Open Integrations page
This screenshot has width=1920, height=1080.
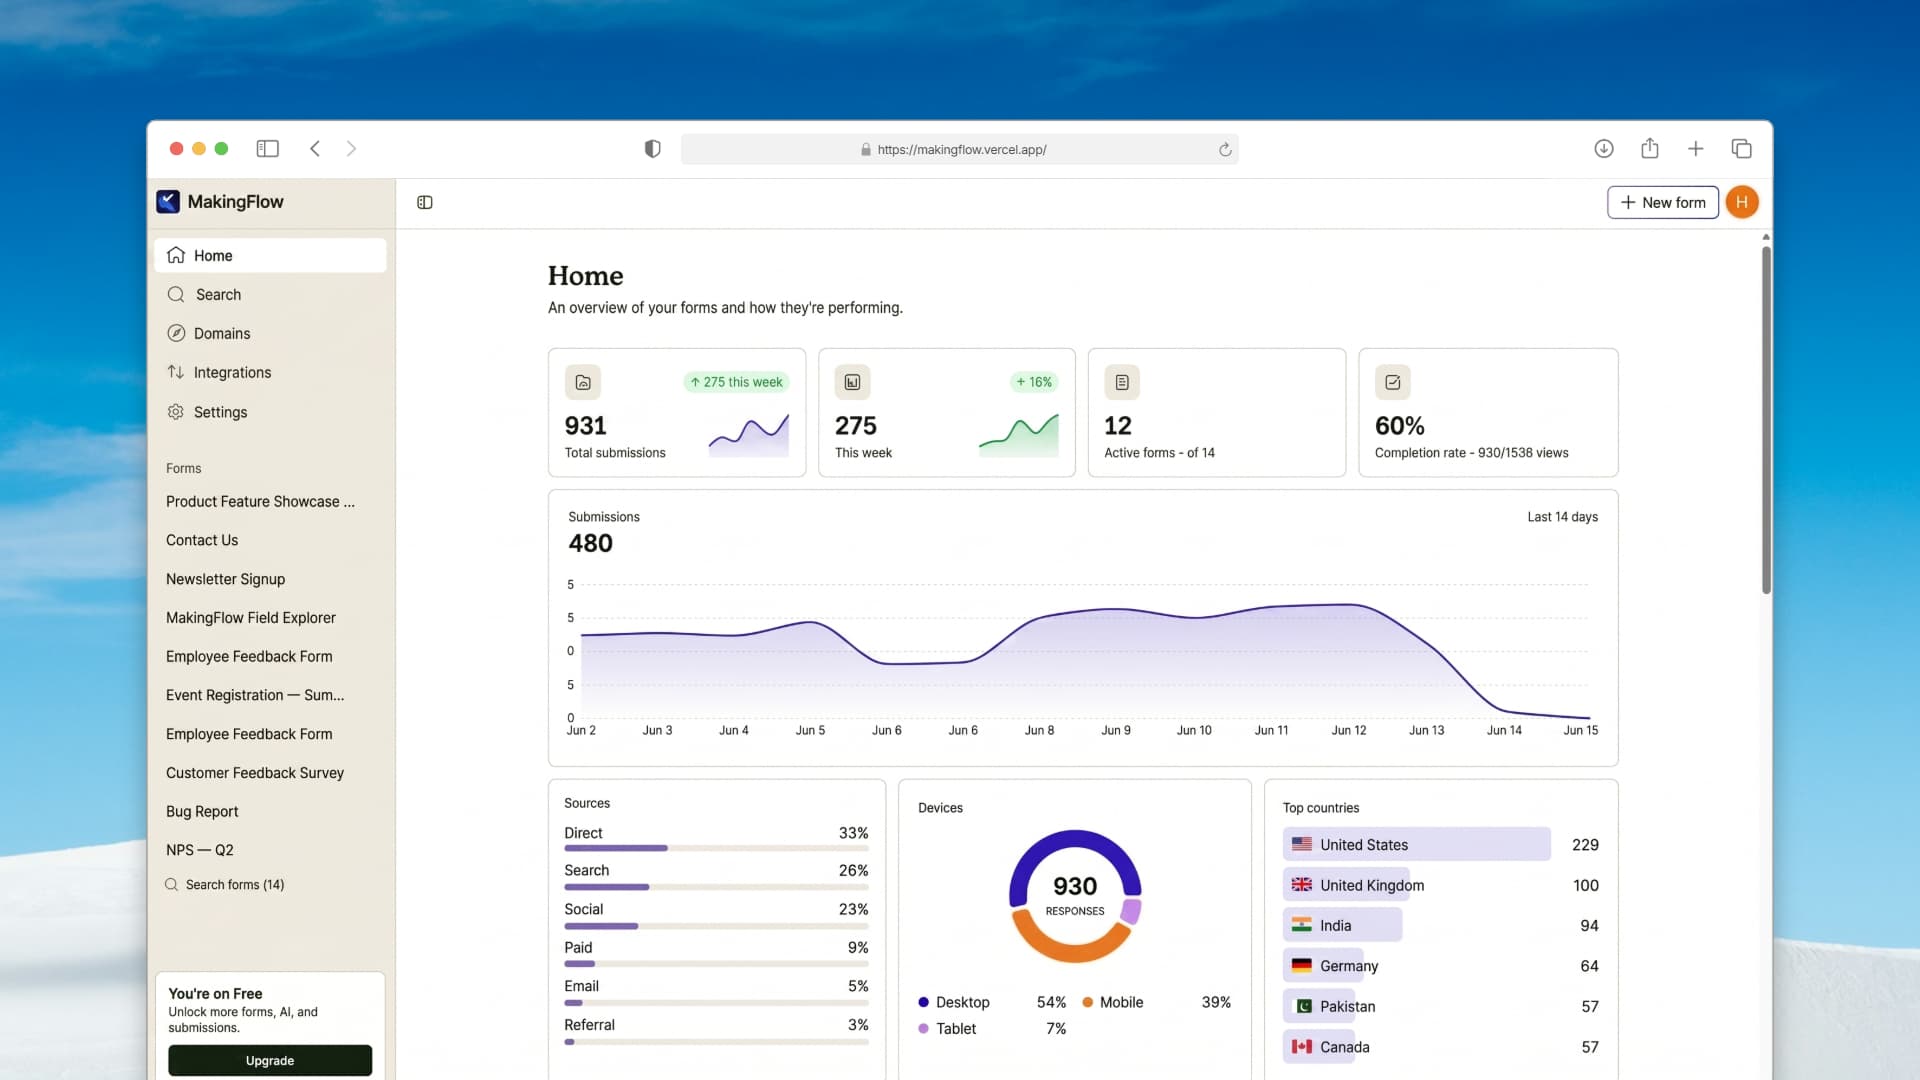click(270, 372)
